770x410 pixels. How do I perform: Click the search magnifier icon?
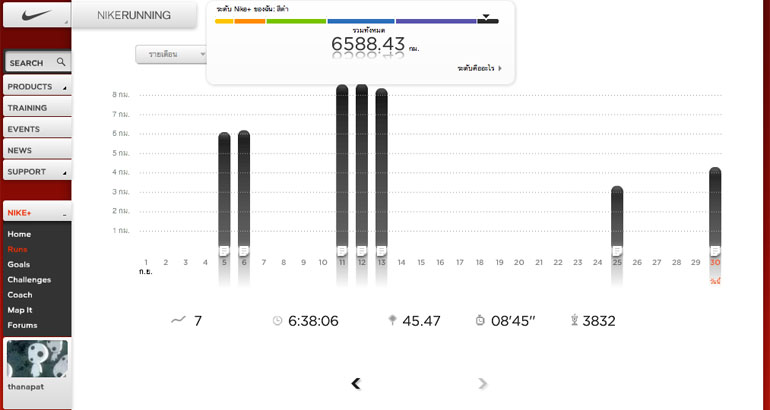tap(61, 62)
